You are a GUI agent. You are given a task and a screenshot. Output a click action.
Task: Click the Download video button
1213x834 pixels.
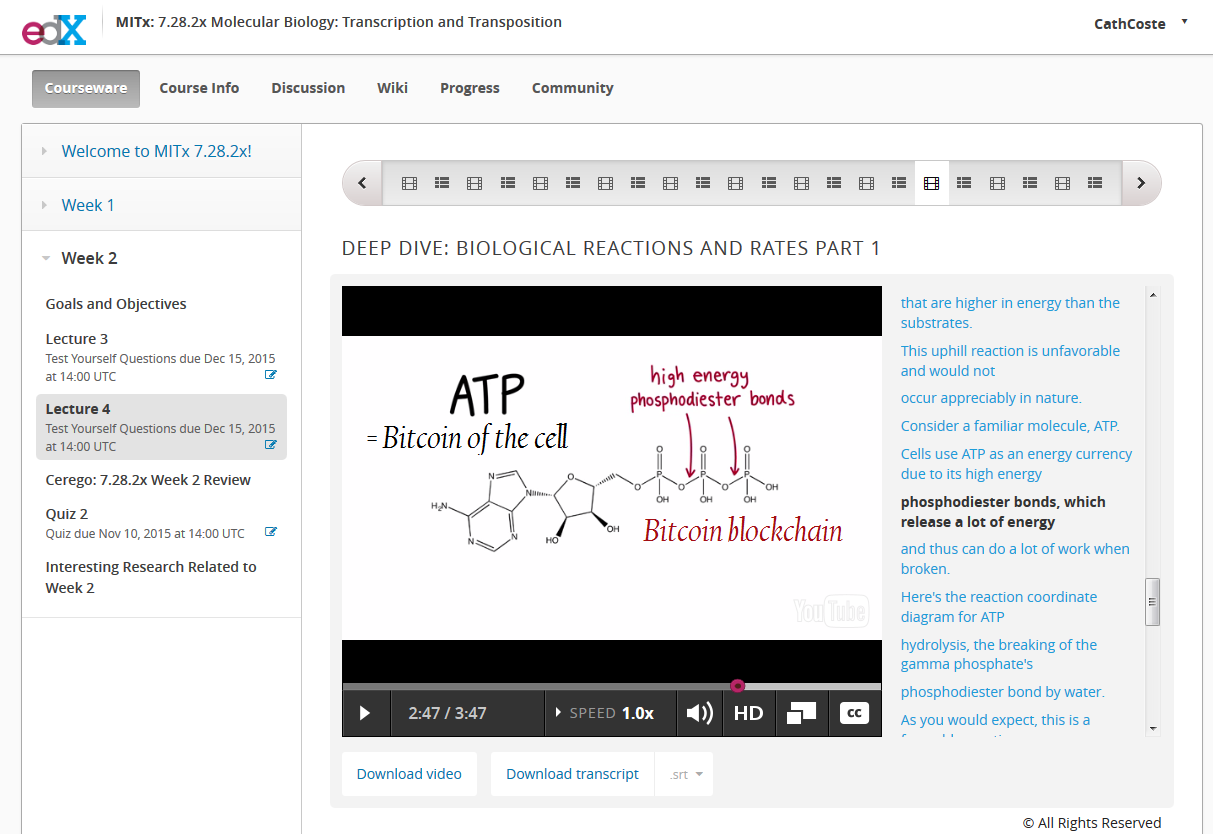(409, 774)
